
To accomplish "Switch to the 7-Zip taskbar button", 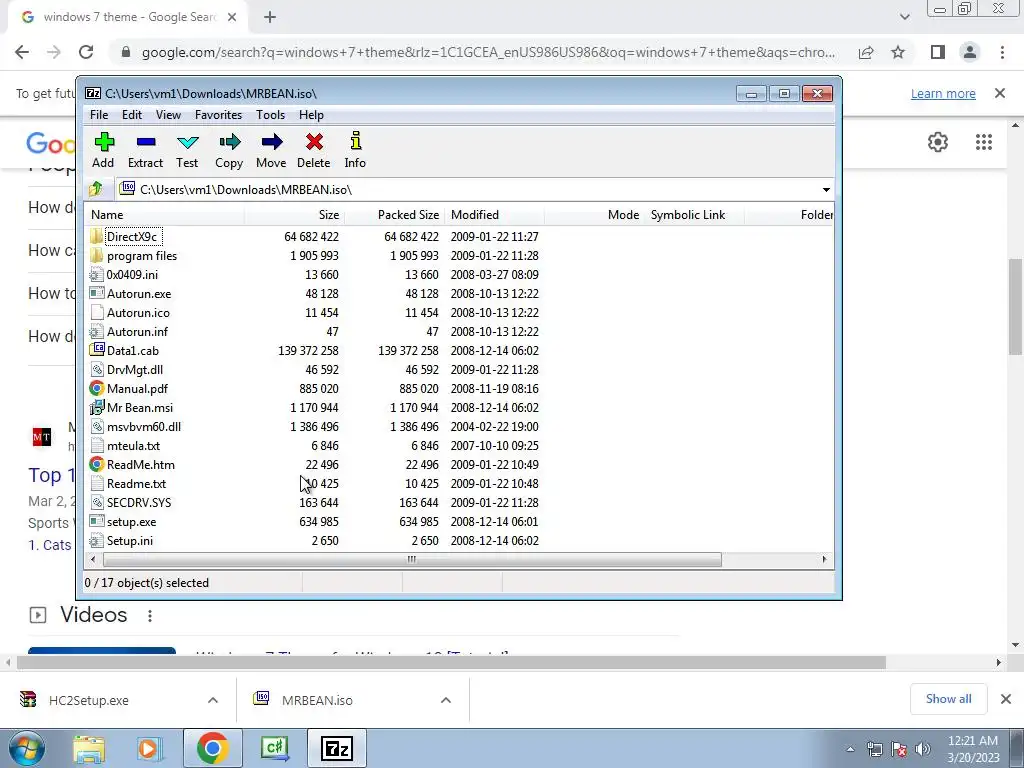I will [x=337, y=748].
